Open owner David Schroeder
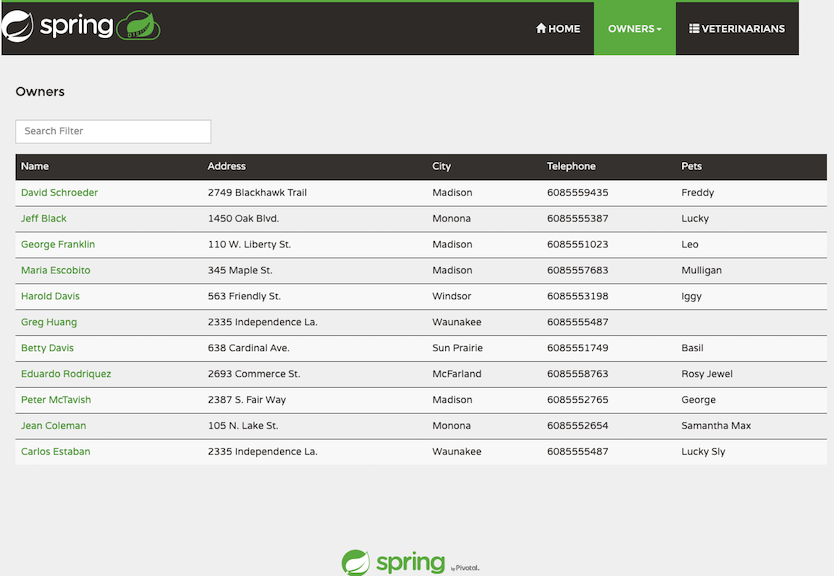This screenshot has width=834, height=576. tap(60, 193)
